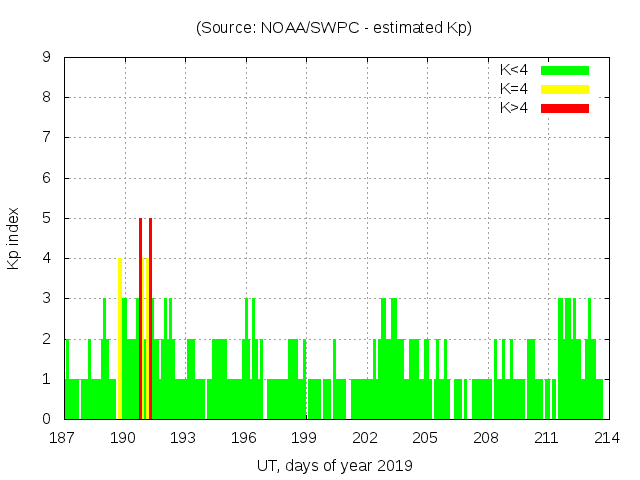Click the yellow K=4 legend swatch

[x=565, y=89]
